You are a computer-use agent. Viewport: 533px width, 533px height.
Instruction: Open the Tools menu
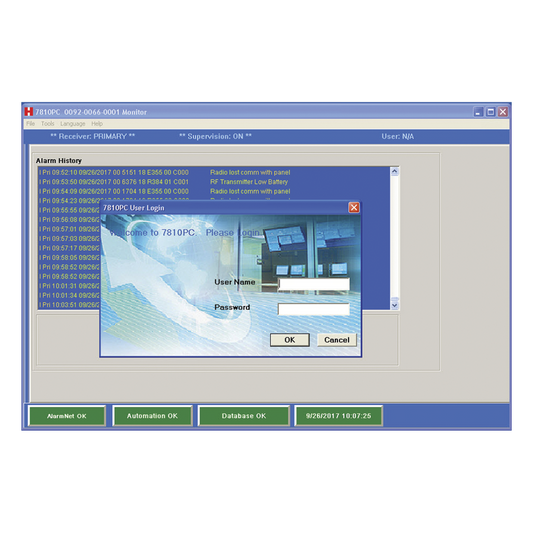pos(48,124)
